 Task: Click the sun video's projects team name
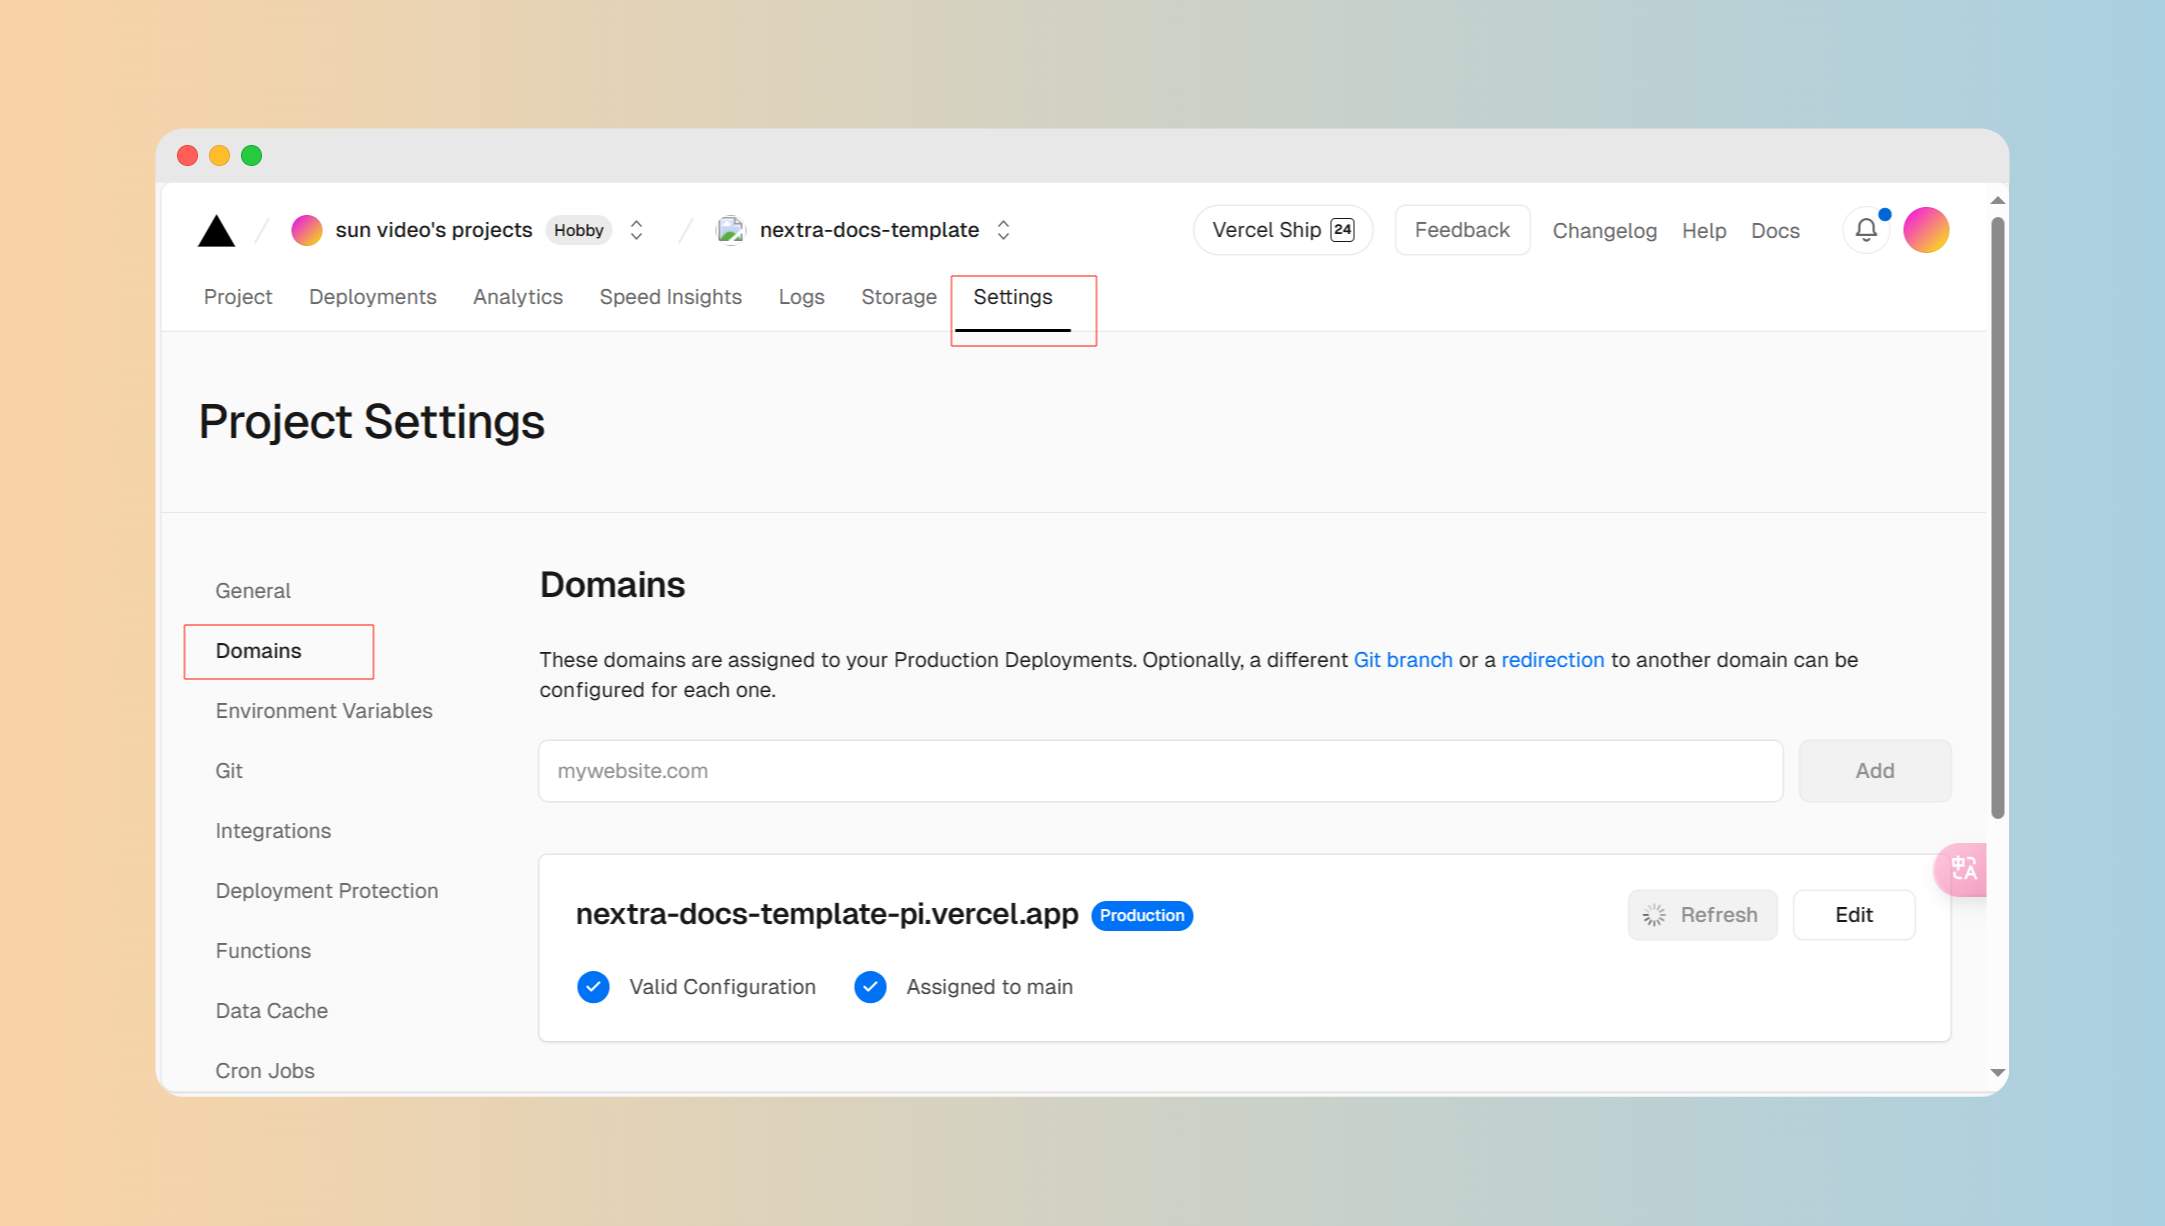click(434, 230)
